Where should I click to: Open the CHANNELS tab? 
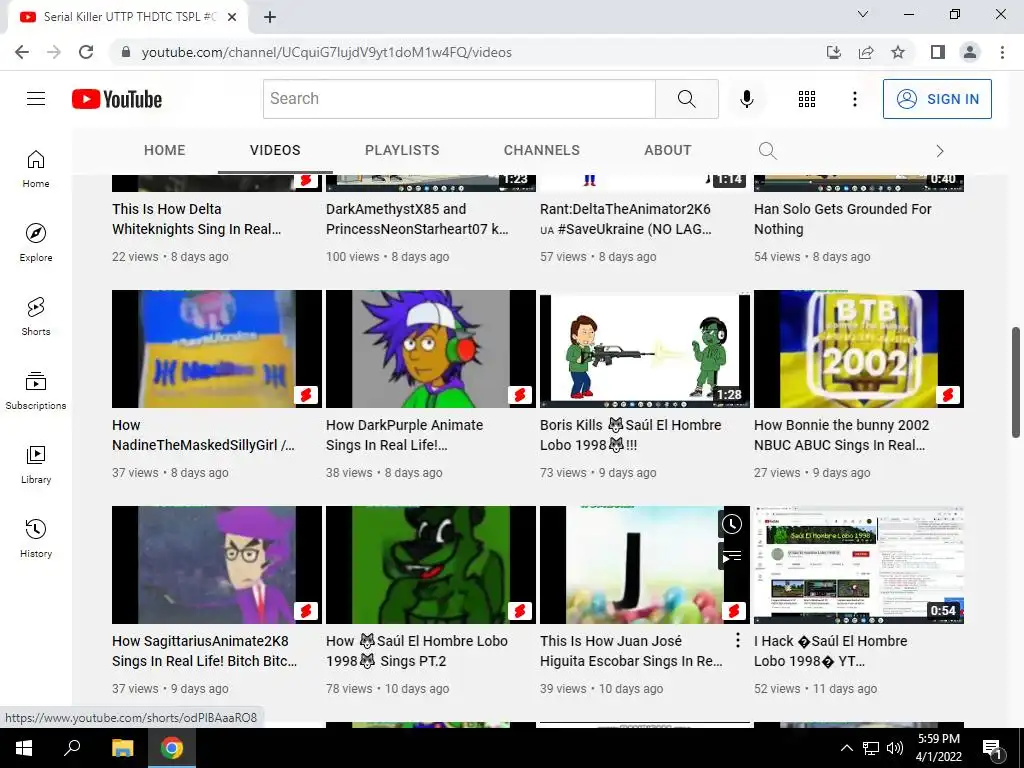point(541,150)
